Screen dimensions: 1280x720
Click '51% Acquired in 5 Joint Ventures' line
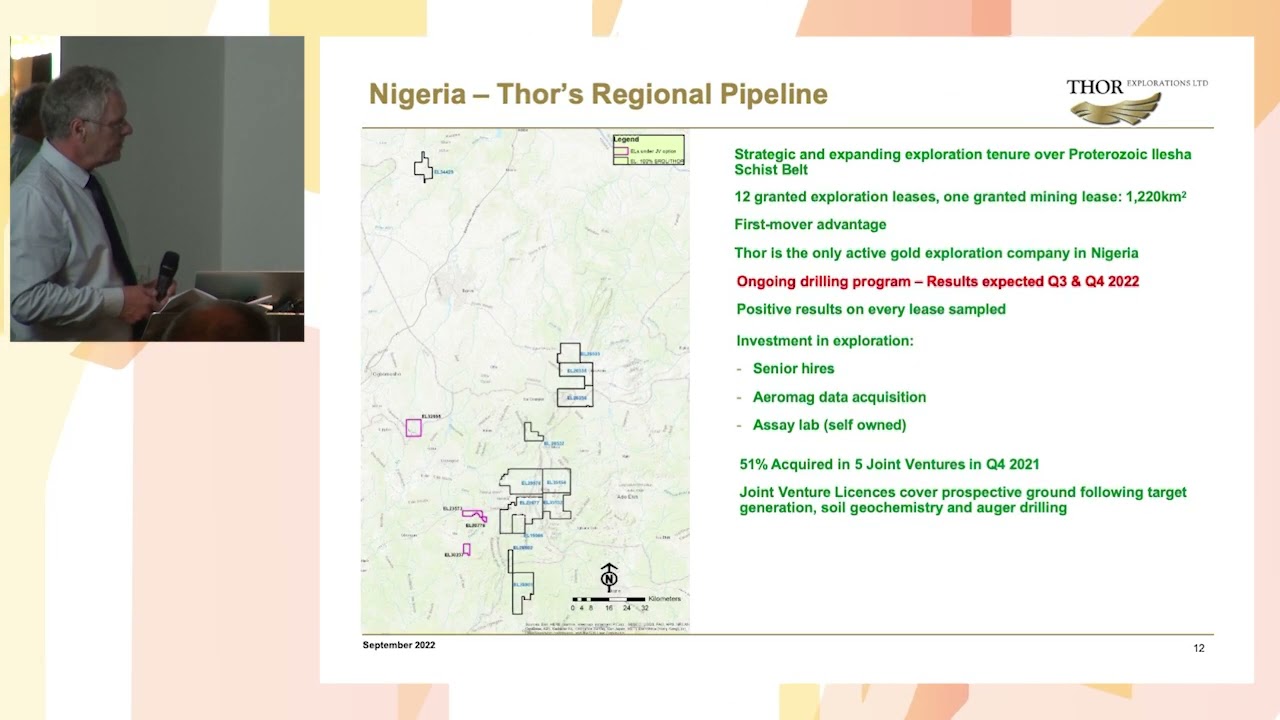coord(889,465)
